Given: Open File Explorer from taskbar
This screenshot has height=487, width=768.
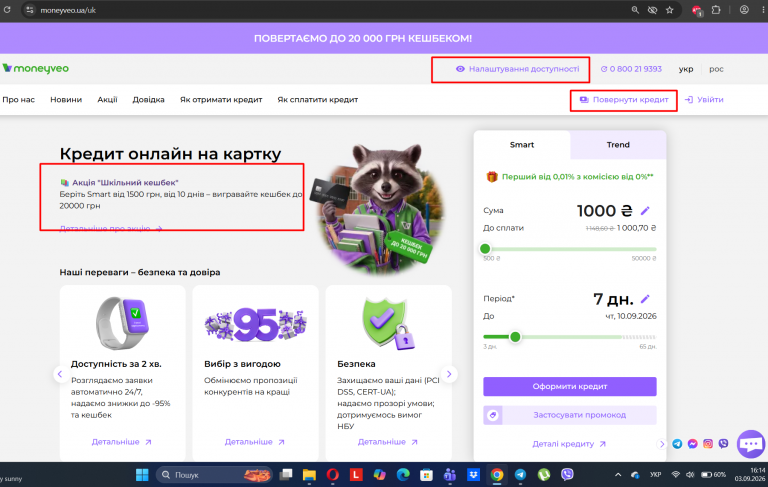Looking at the screenshot, I should click(x=309, y=475).
